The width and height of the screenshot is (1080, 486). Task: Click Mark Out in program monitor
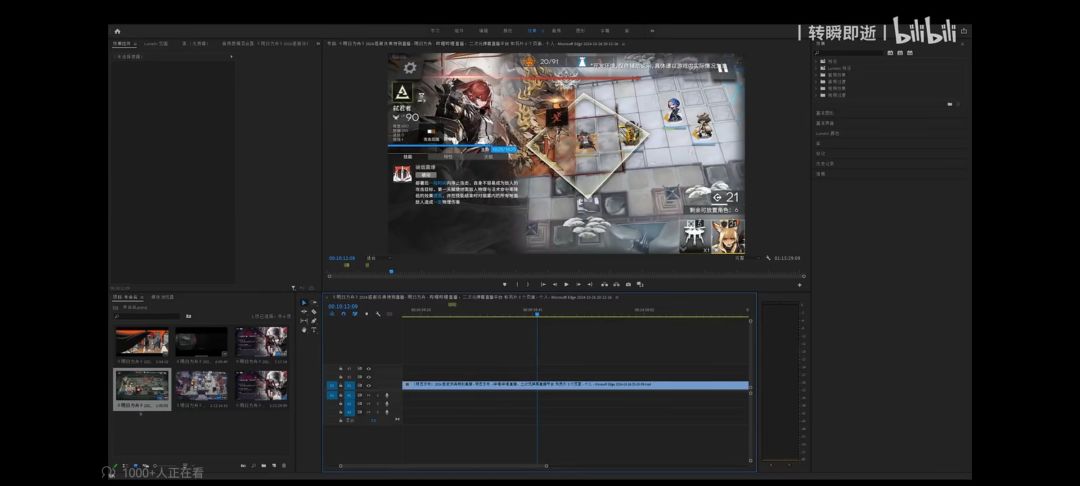click(528, 284)
